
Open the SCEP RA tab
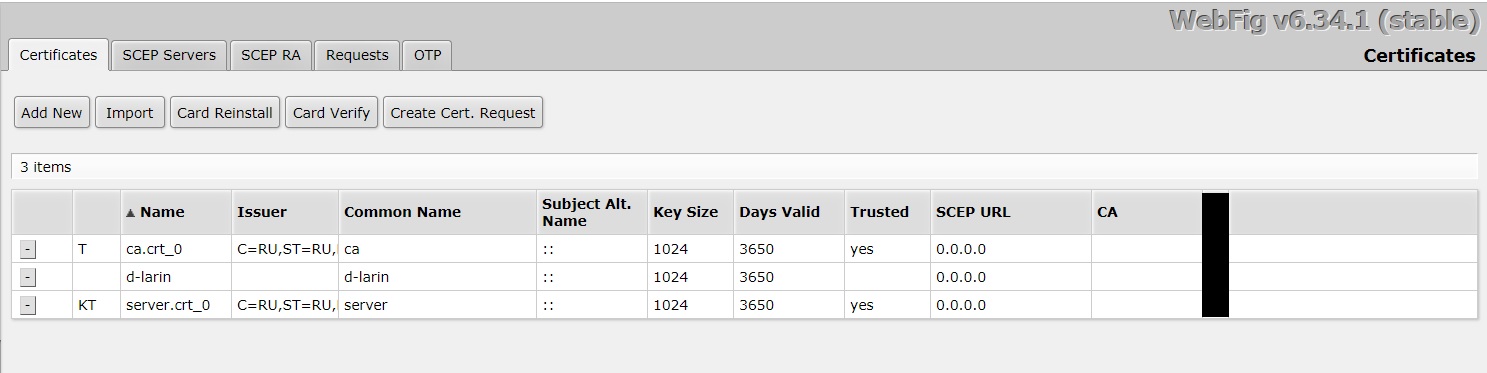coord(271,55)
